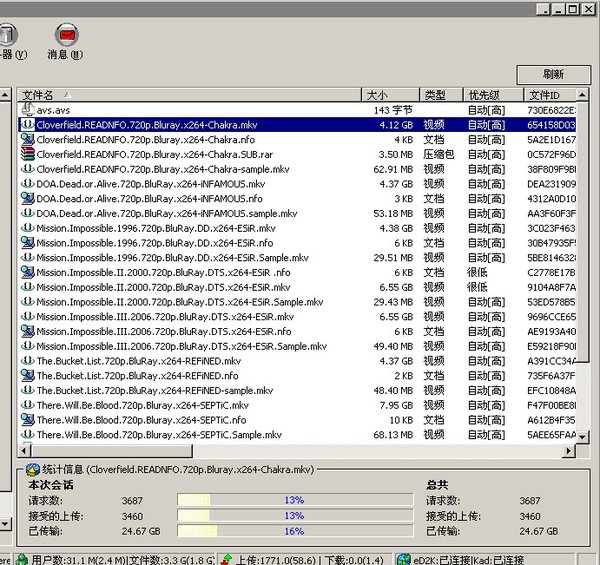Click video icon of Cloverfield Chakra-sample.mkv
The image size is (600, 565).
pyautogui.click(x=28, y=169)
